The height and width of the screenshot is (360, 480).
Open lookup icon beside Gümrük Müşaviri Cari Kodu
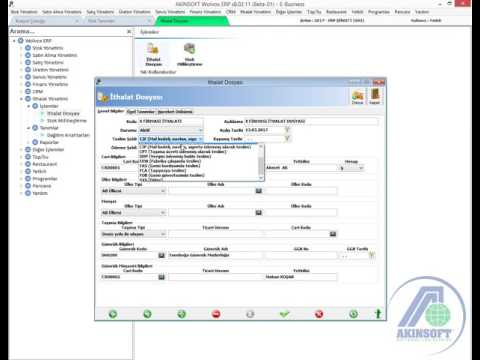point(161,277)
